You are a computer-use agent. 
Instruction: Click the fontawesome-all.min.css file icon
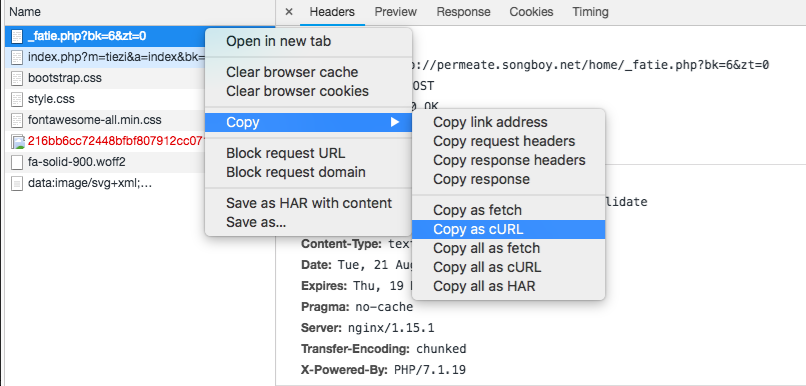17,120
